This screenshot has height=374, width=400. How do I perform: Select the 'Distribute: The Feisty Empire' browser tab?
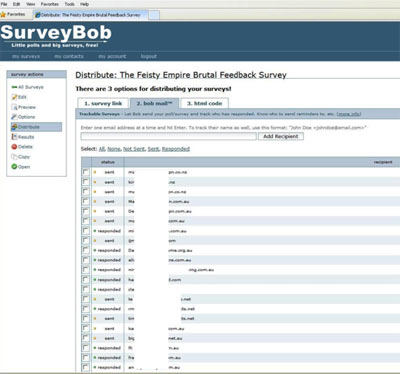point(91,15)
